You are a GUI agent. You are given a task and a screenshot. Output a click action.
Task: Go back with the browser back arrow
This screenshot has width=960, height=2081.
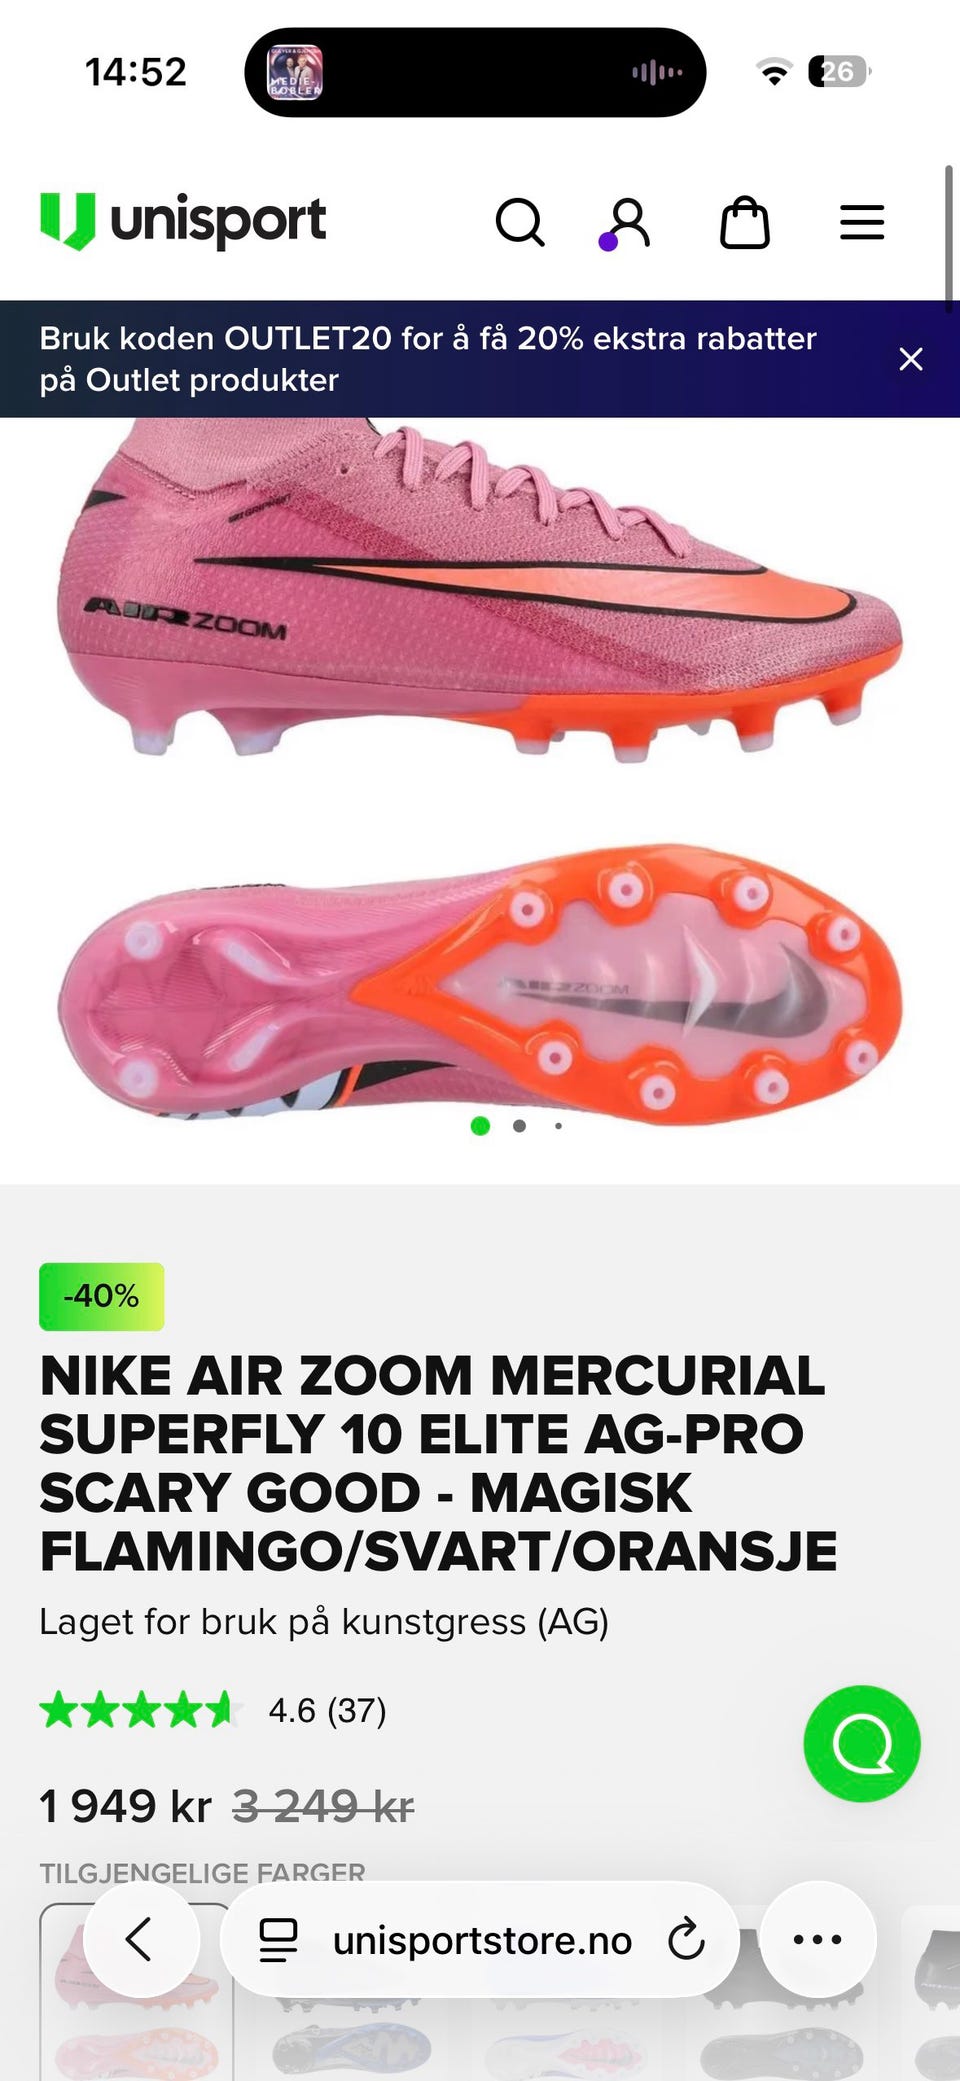pyautogui.click(x=141, y=1939)
